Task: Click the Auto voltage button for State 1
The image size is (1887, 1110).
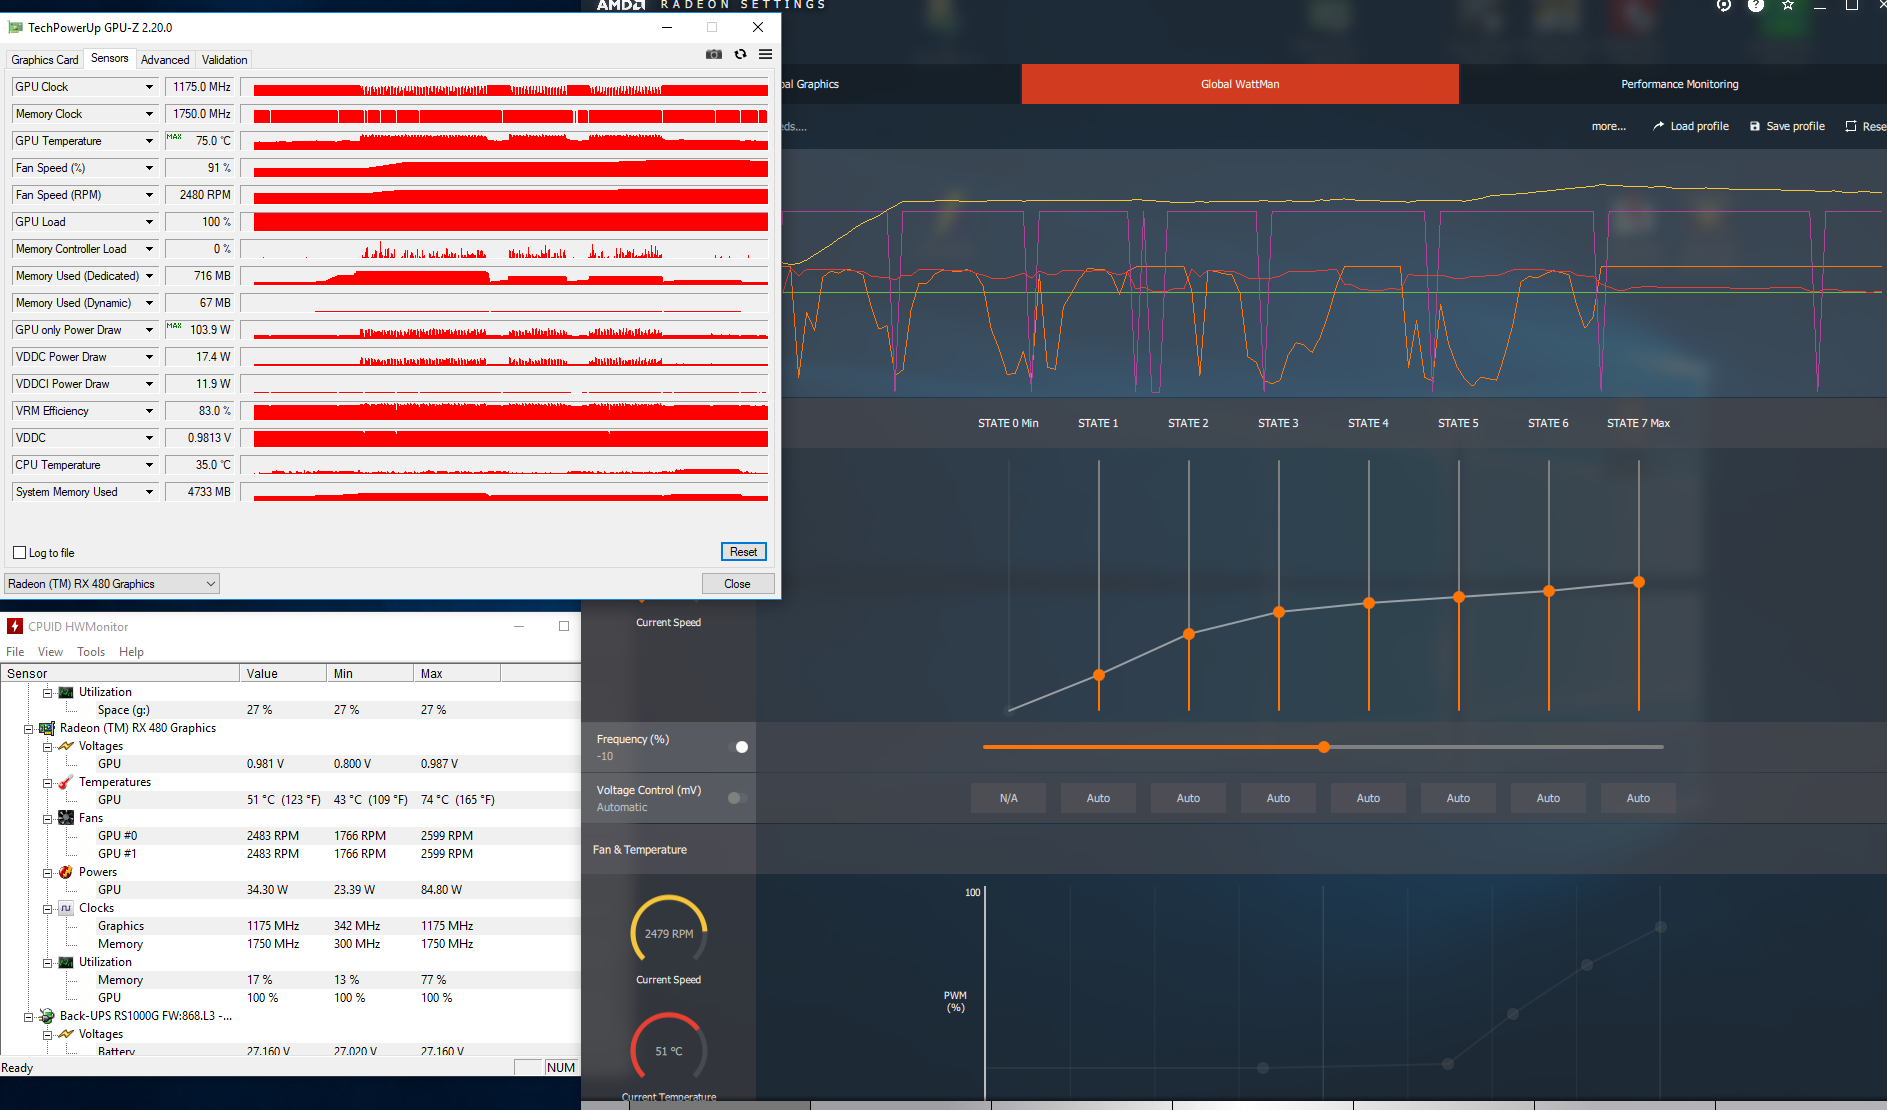Action: pyautogui.click(x=1098, y=798)
